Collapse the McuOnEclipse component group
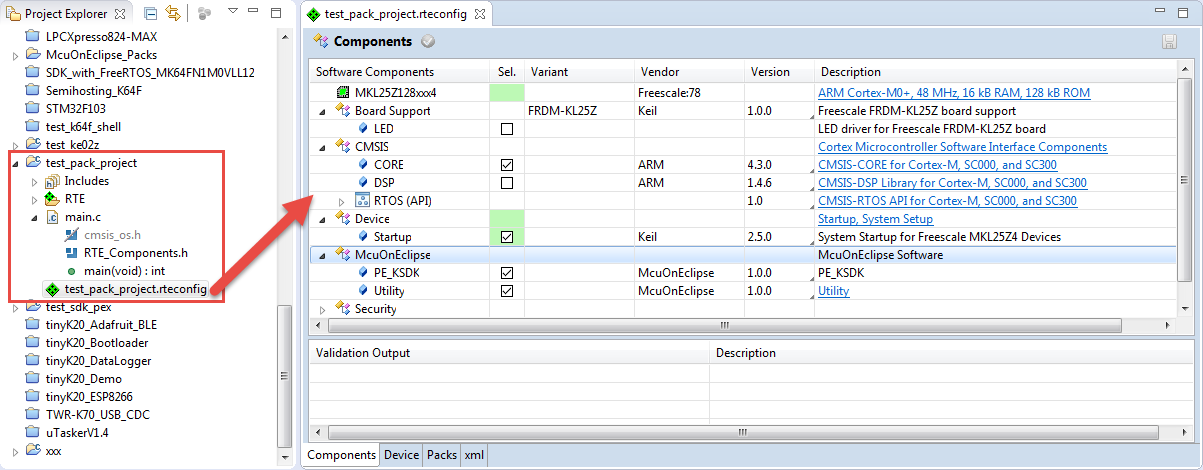Screen dimensions: 1203x470 322,256
